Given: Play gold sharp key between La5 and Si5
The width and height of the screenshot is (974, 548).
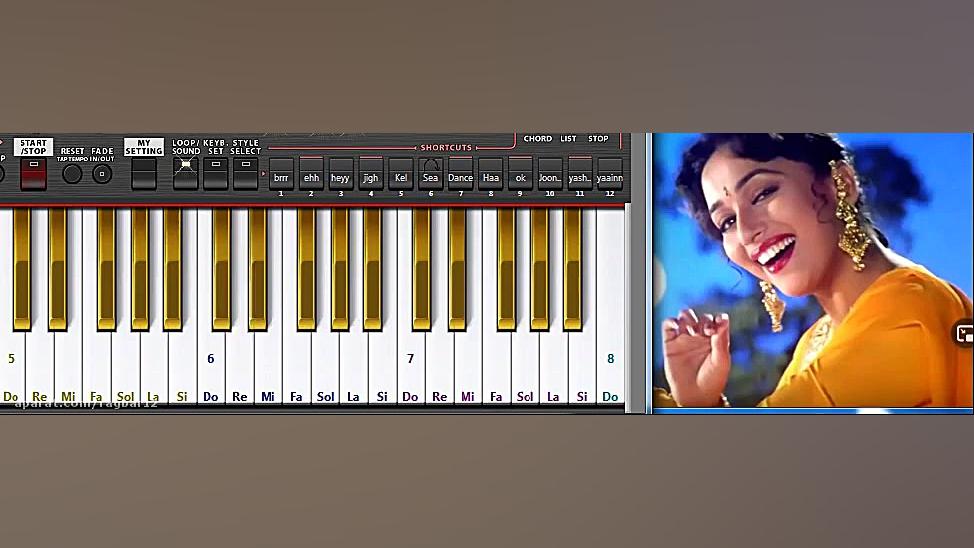Looking at the screenshot, I should point(173,268).
